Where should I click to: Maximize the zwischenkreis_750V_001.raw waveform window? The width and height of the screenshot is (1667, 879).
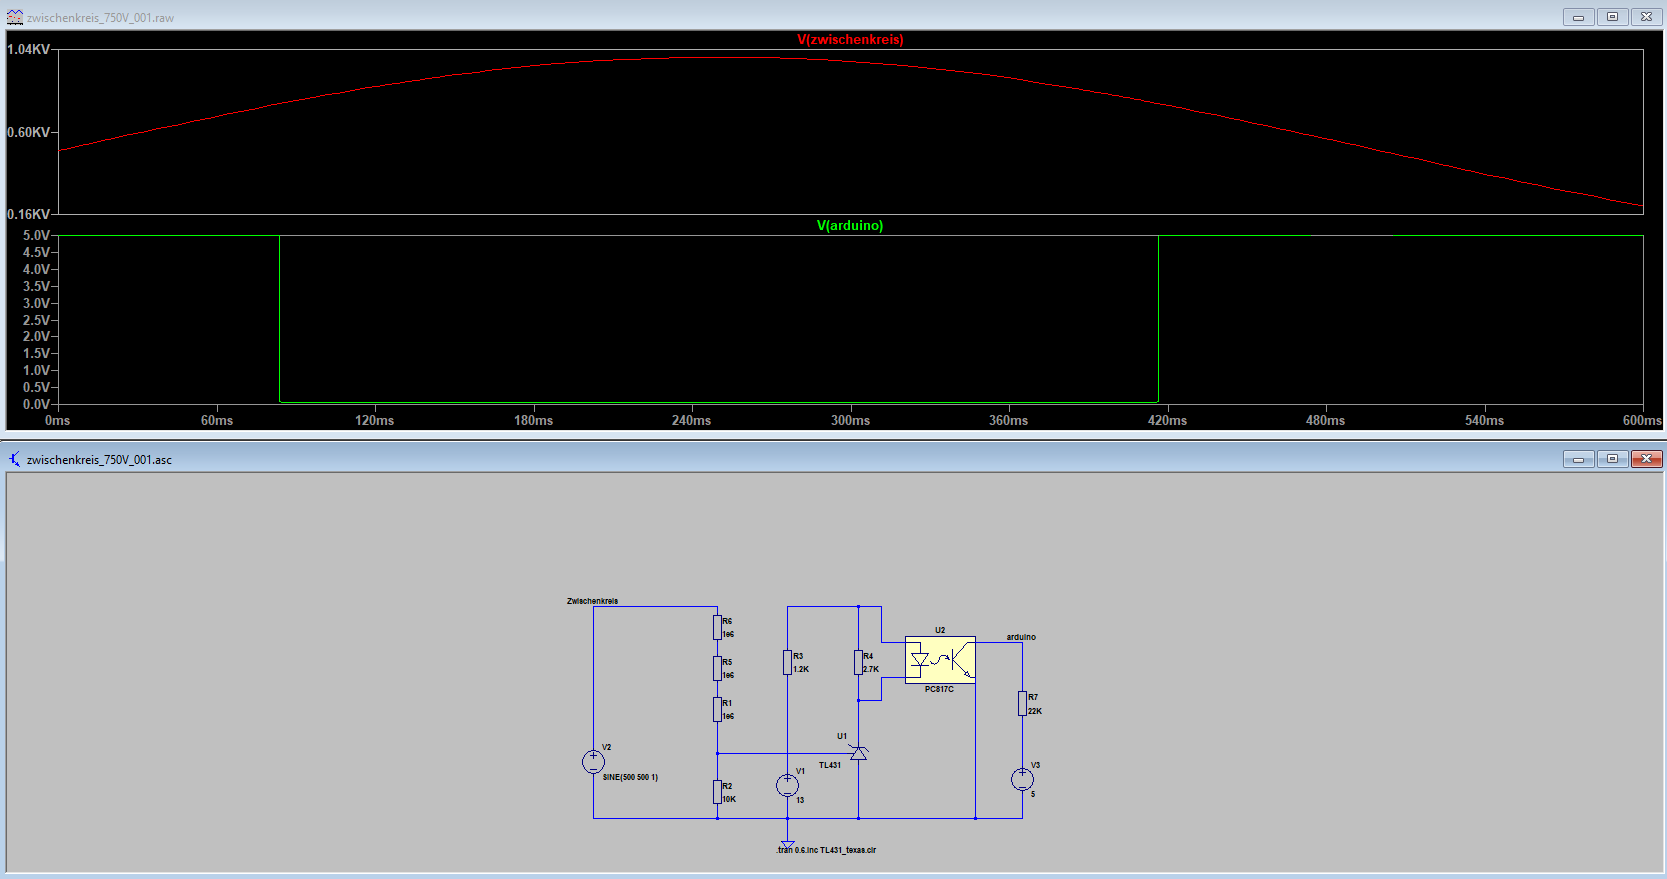click(x=1612, y=17)
